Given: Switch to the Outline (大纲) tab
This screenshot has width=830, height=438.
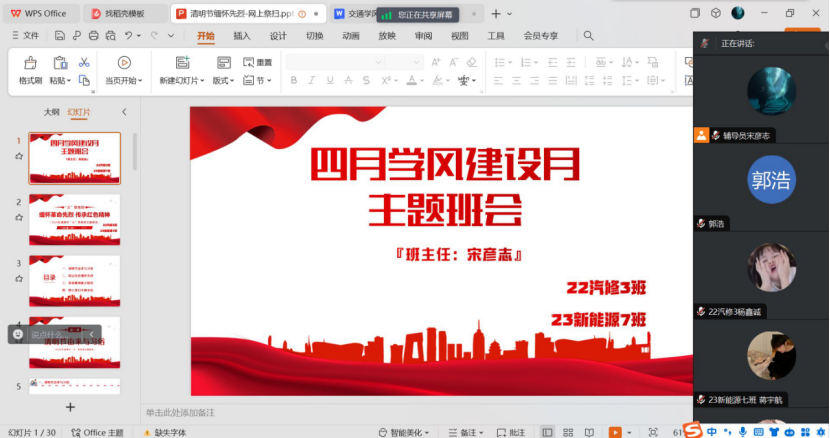Looking at the screenshot, I should (x=51, y=112).
